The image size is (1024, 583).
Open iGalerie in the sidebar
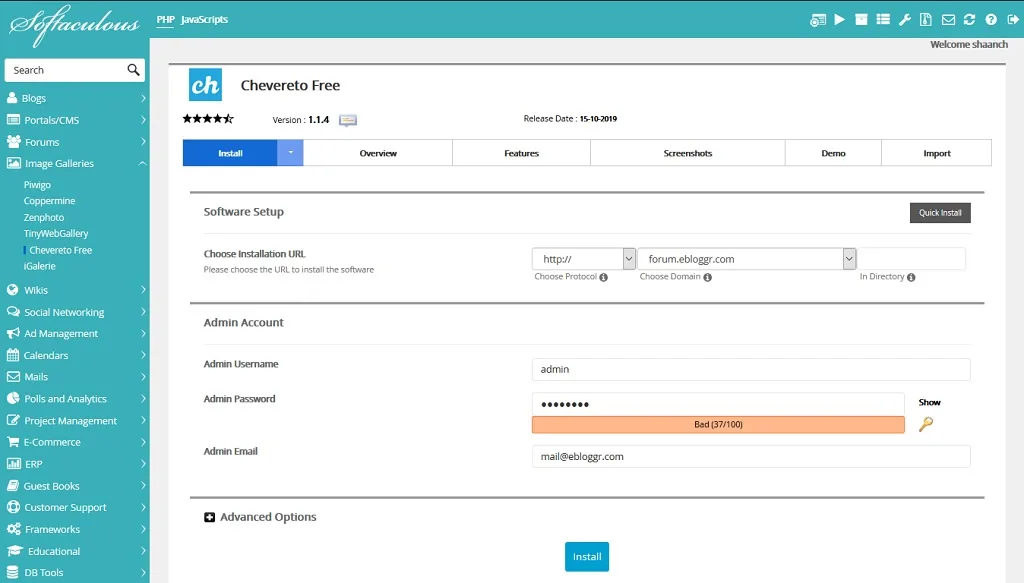39,266
